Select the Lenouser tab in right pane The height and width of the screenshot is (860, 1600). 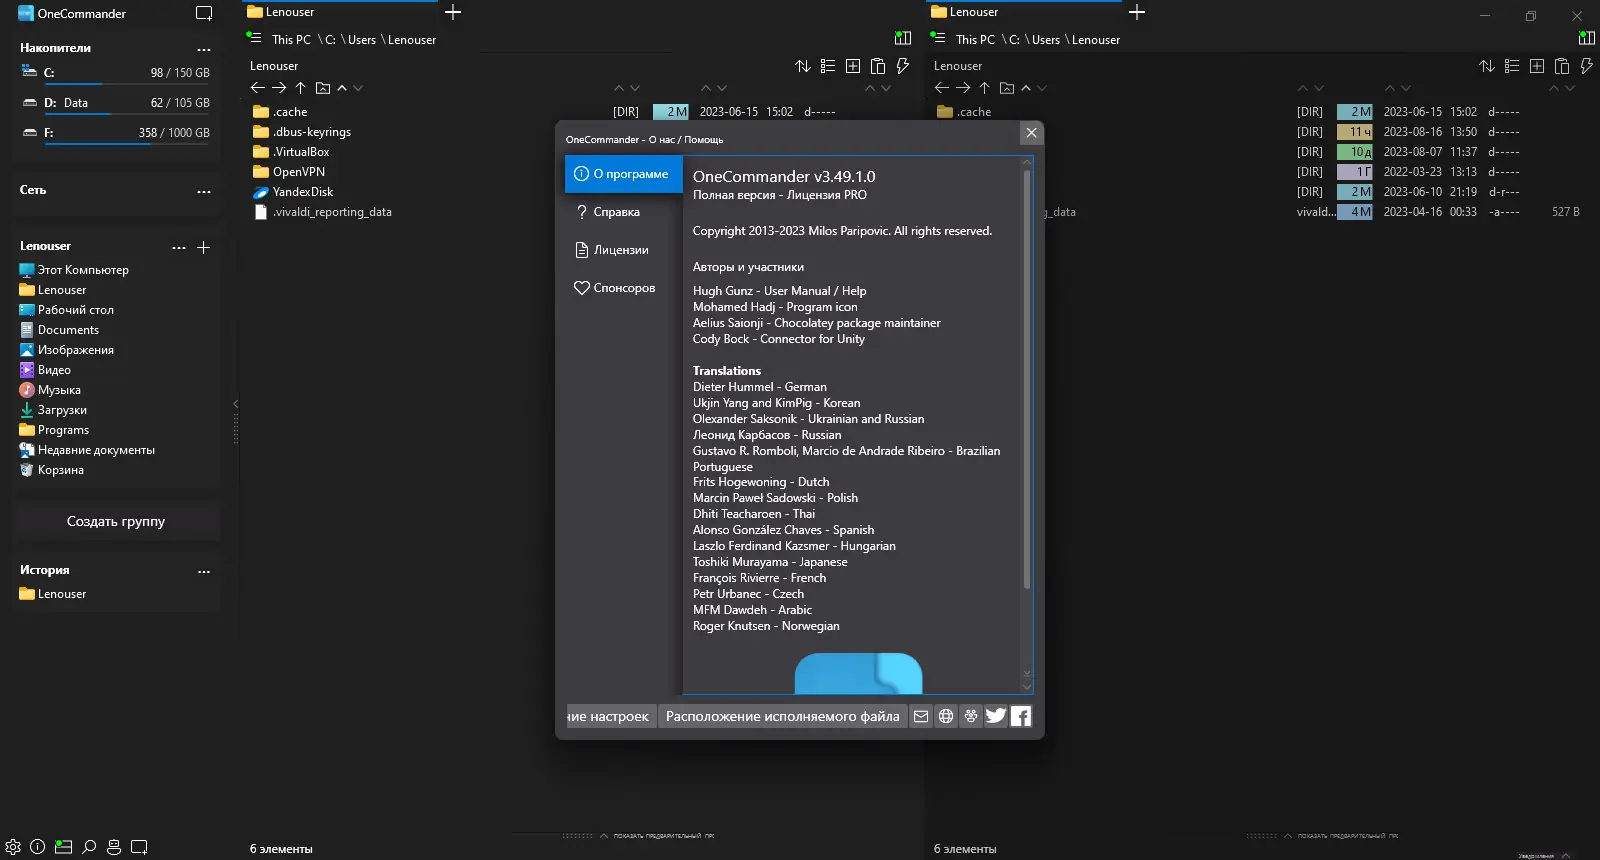[x=1024, y=12]
